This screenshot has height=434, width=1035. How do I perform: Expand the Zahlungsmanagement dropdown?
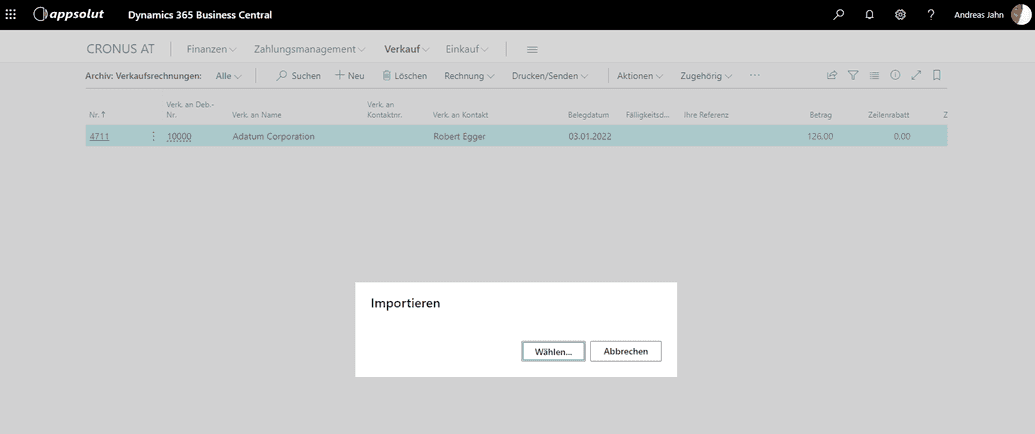pos(309,49)
